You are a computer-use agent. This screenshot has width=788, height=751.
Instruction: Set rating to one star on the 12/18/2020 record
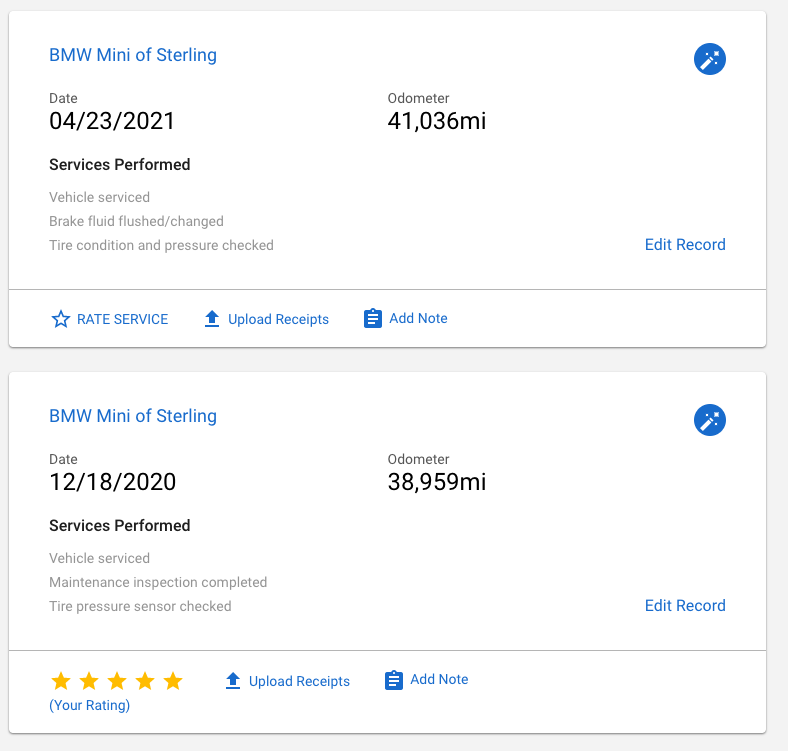(61, 681)
